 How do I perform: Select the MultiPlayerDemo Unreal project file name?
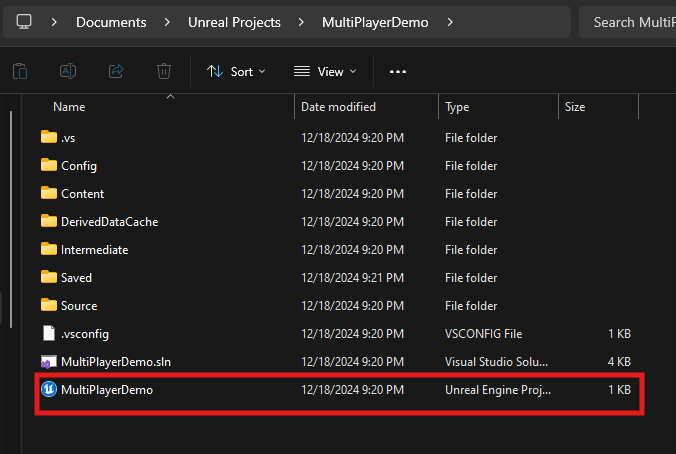(x=107, y=390)
